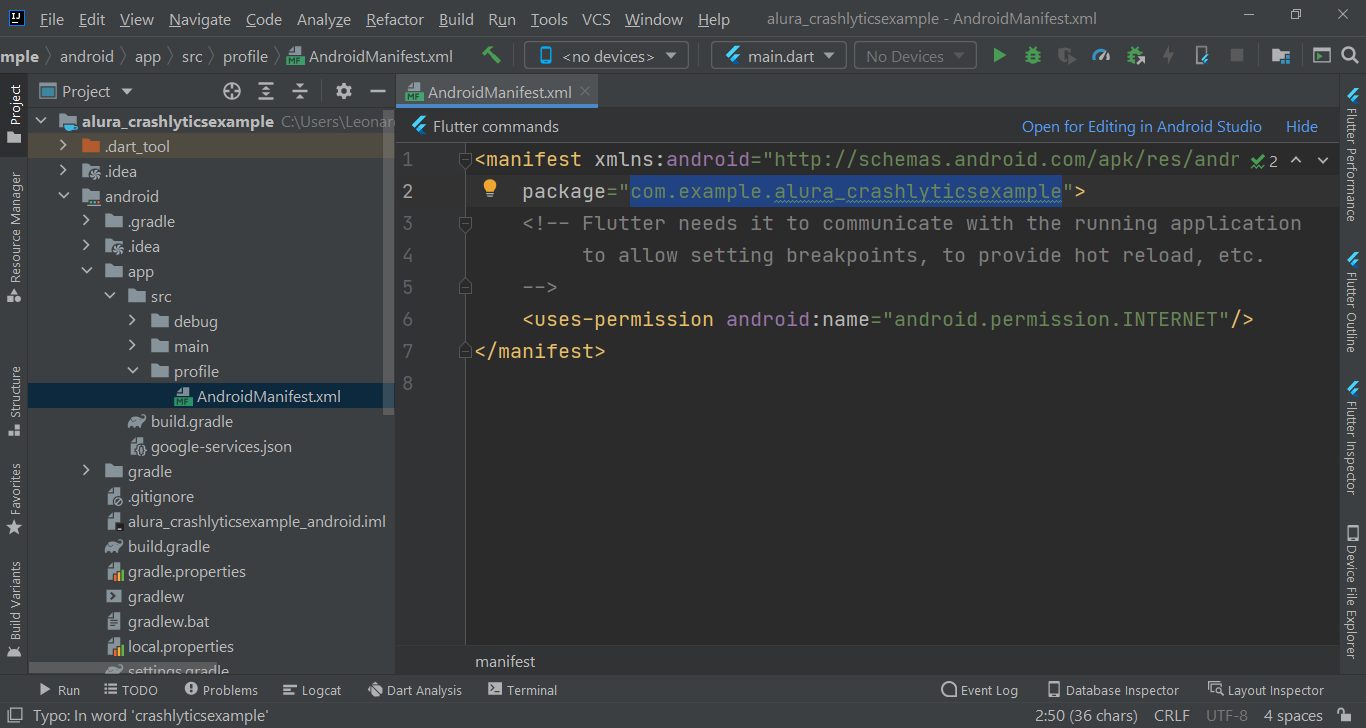Open the Refactor menu

tap(394, 18)
